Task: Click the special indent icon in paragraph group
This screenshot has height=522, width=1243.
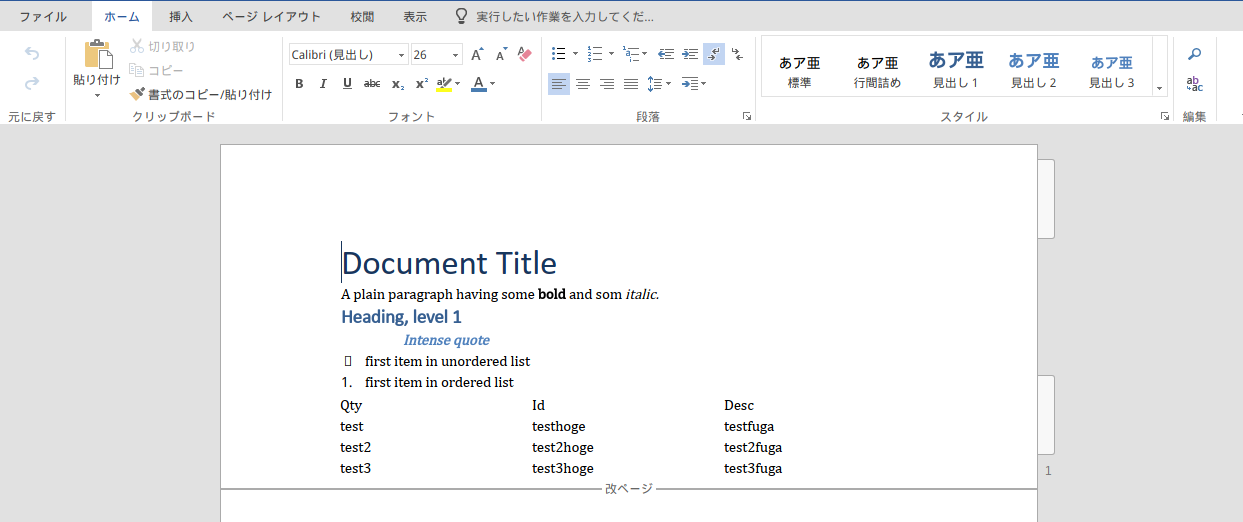Action: point(690,84)
